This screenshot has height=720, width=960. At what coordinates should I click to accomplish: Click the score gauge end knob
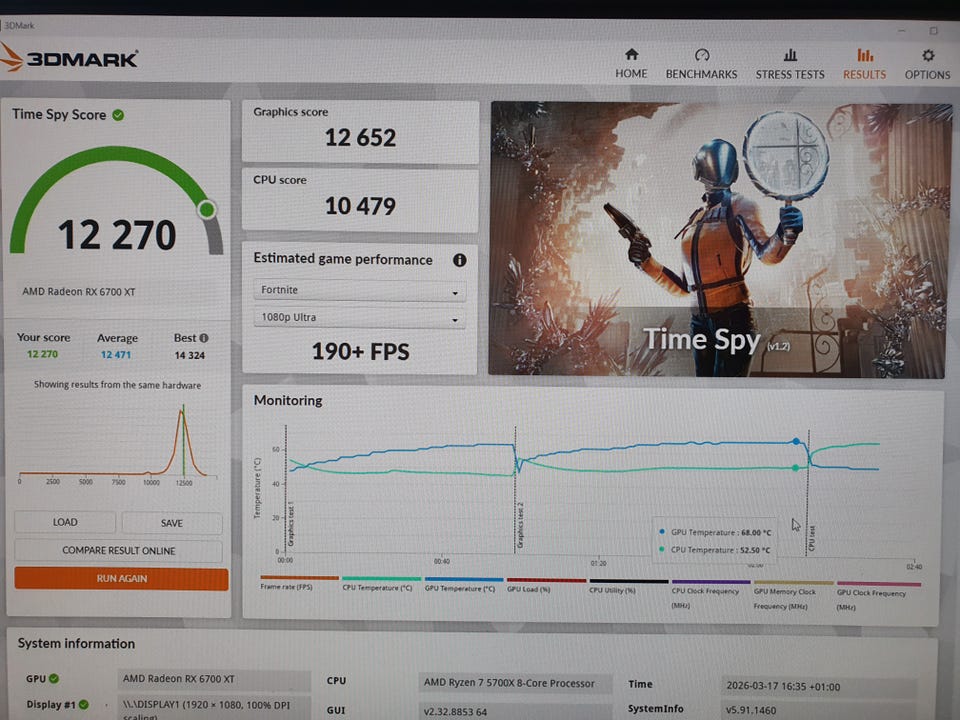tap(207, 209)
